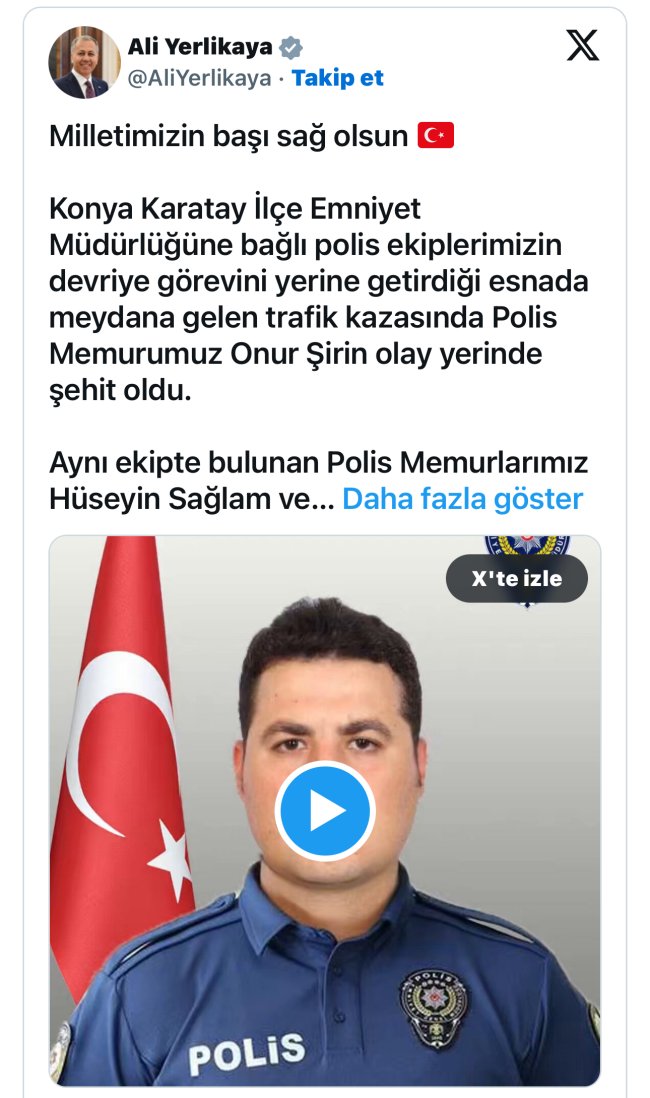Open the X logo link
This screenshot has width=650, height=1098.
click(x=582, y=46)
